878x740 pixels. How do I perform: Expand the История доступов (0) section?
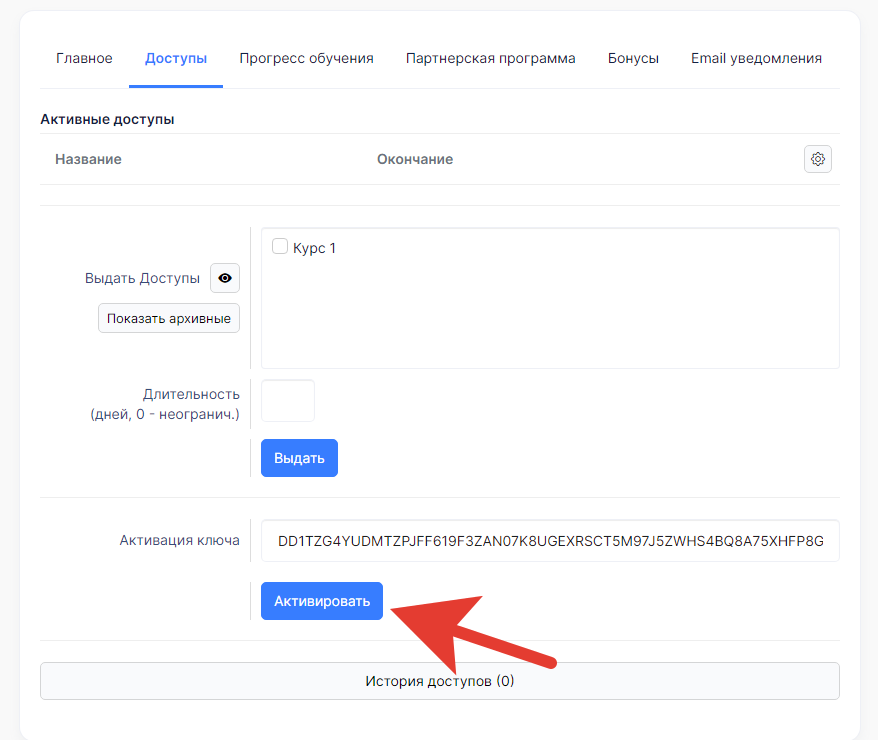(440, 681)
